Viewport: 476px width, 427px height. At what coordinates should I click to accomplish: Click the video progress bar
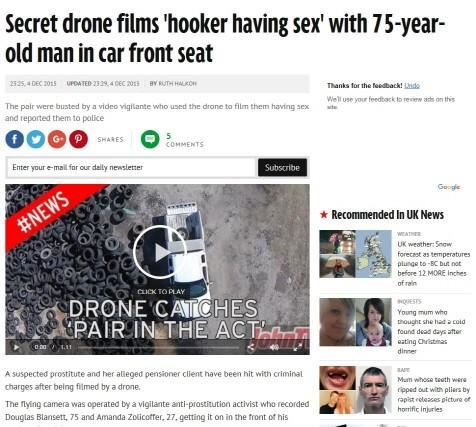pos(158,347)
